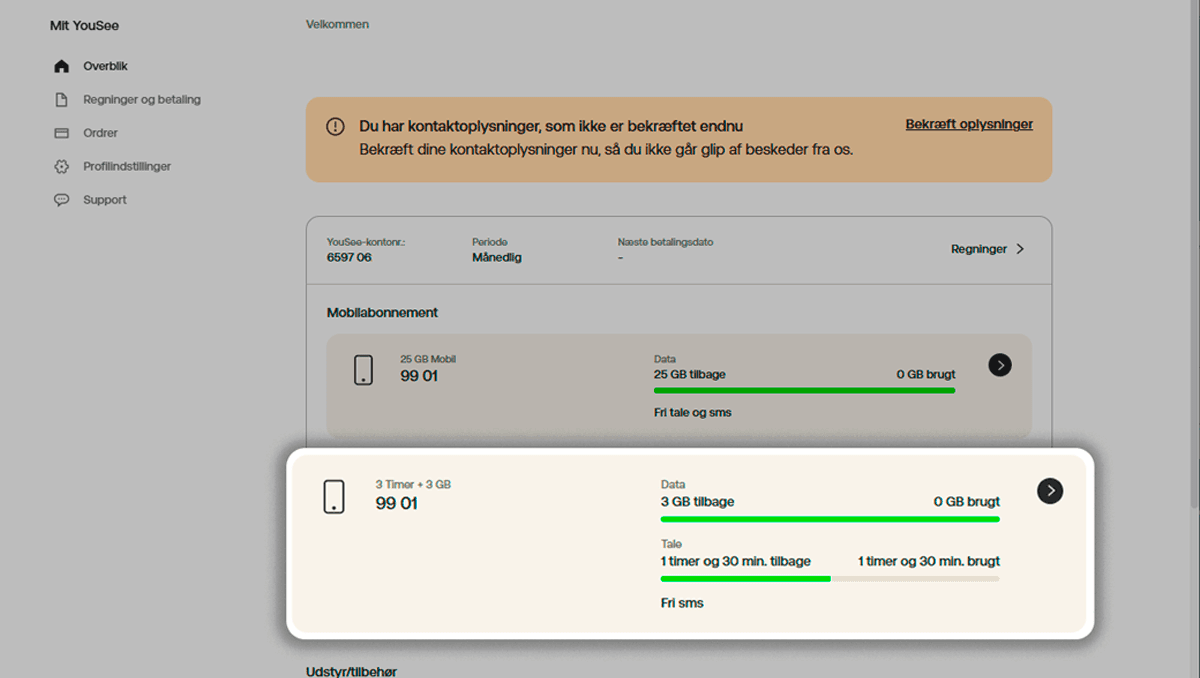Click the Data usage progress bar for 3 GB
Screen dimensions: 1200x678
click(x=830, y=519)
